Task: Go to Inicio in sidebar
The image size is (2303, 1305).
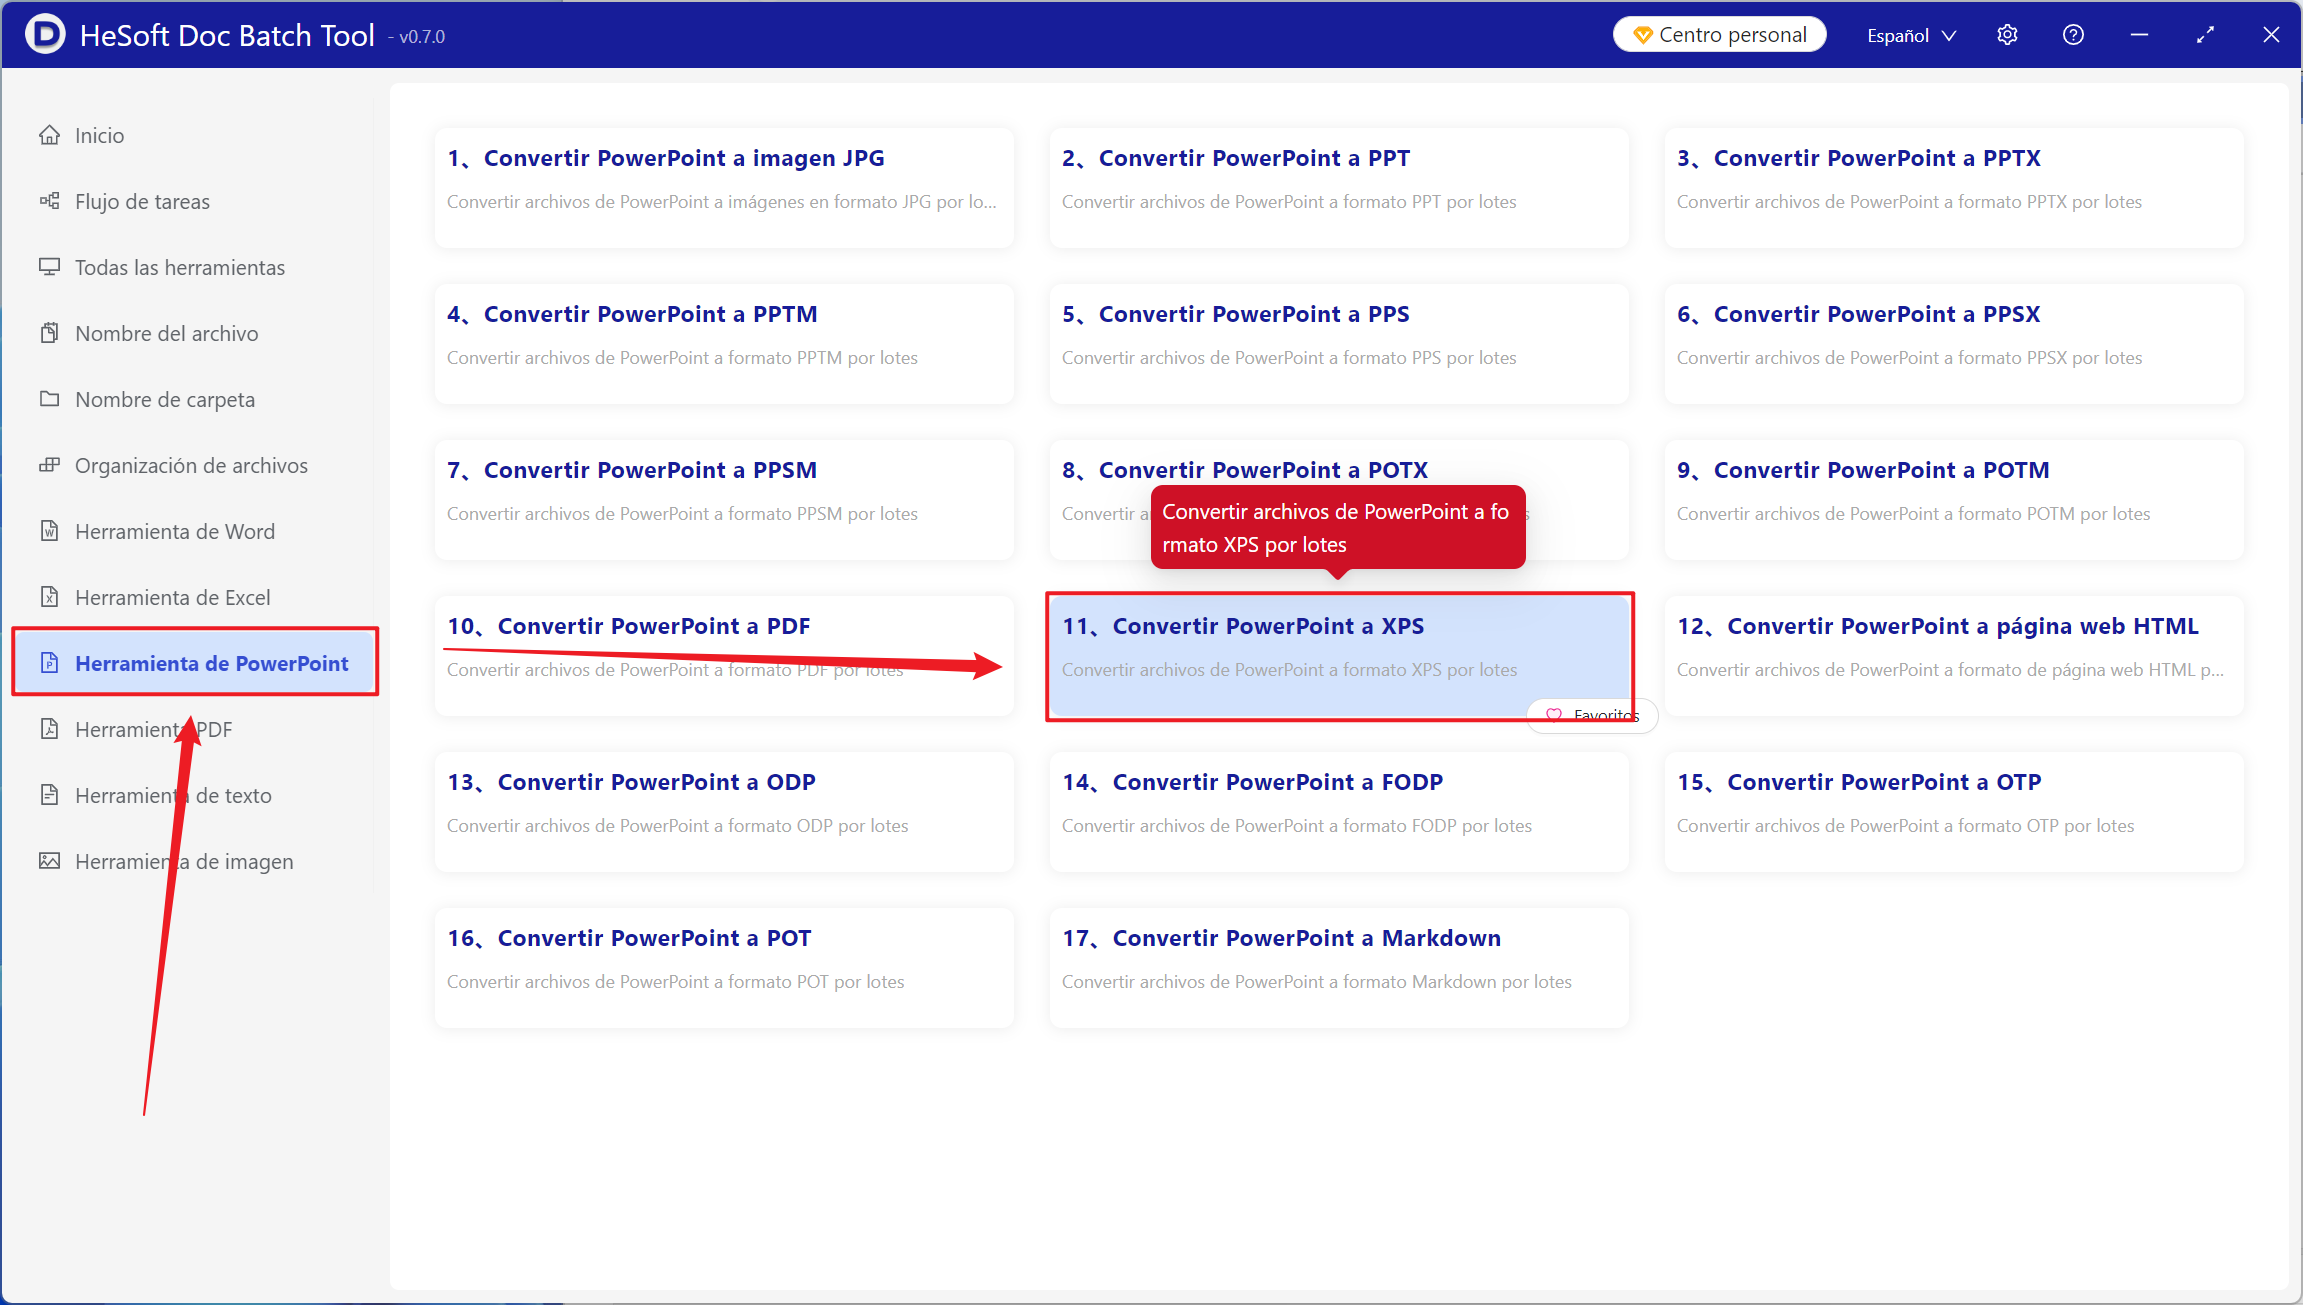Action: pyautogui.click(x=195, y=135)
